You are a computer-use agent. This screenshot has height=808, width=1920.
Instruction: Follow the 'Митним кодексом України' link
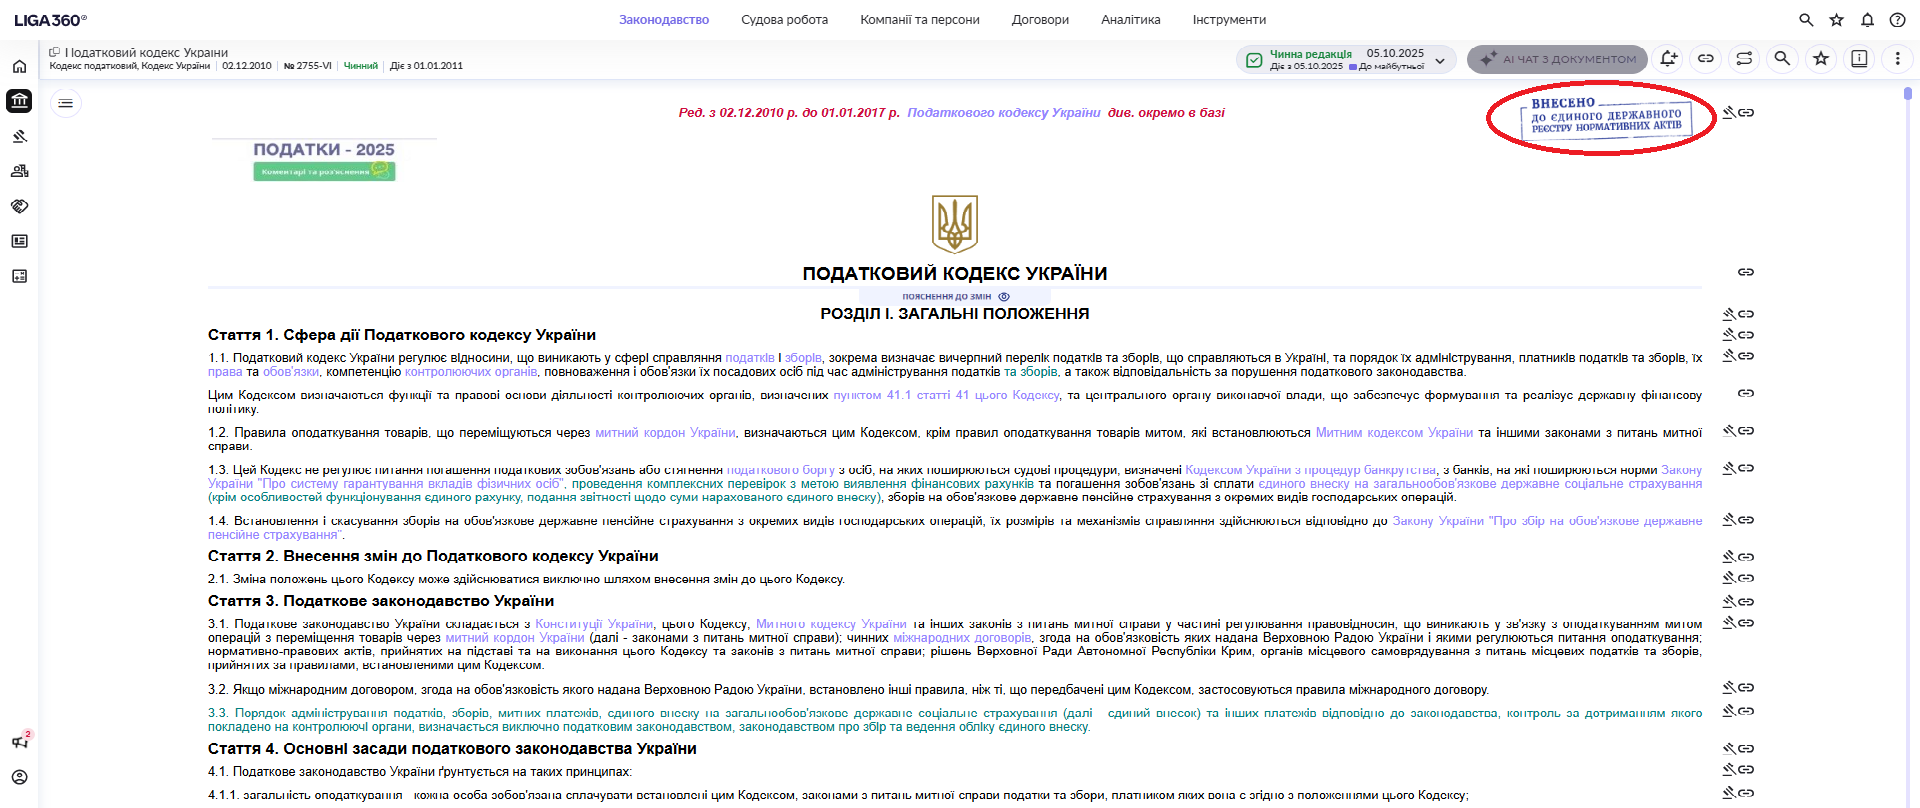click(1394, 433)
